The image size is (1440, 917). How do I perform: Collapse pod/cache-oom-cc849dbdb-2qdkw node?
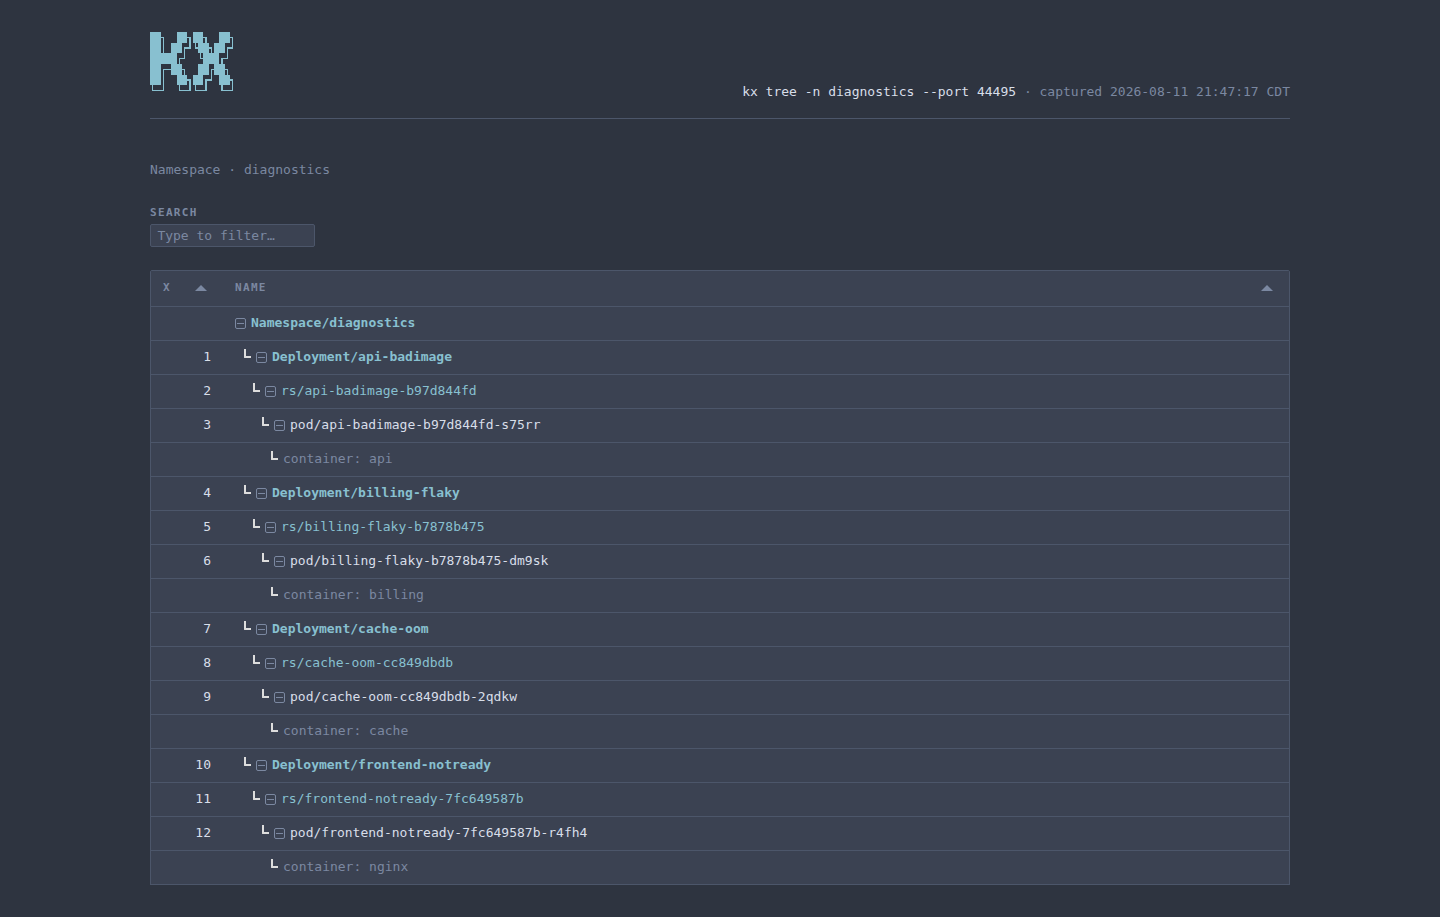[279, 697]
